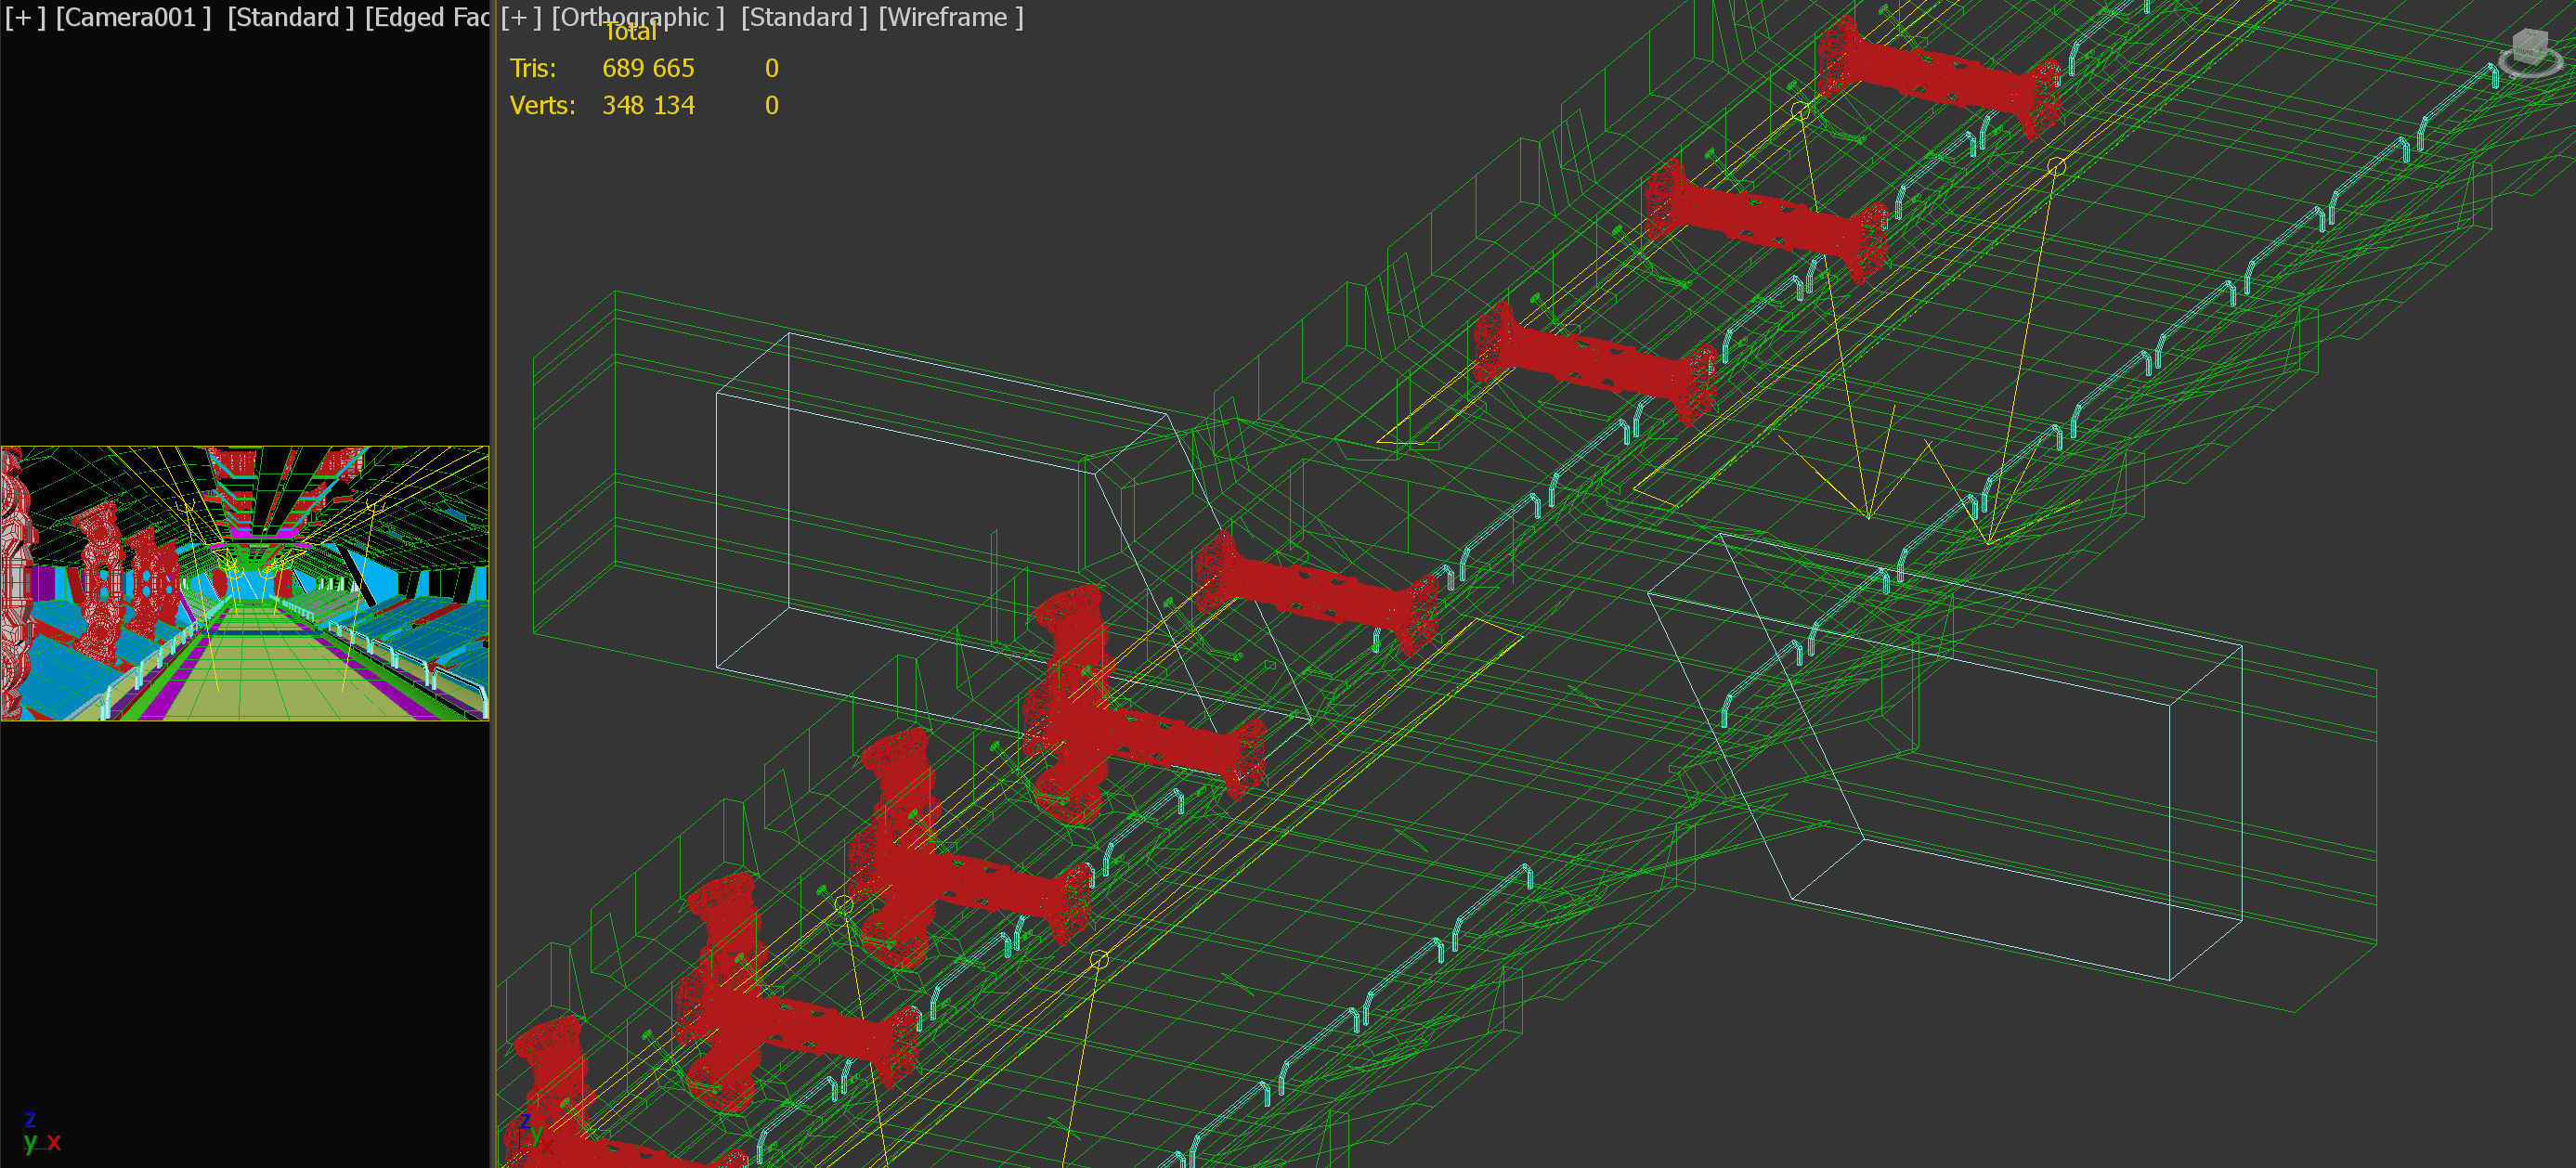Click the Camera001 rendered scene preview
Image resolution: width=2576 pixels, height=1168 pixels.
245,583
